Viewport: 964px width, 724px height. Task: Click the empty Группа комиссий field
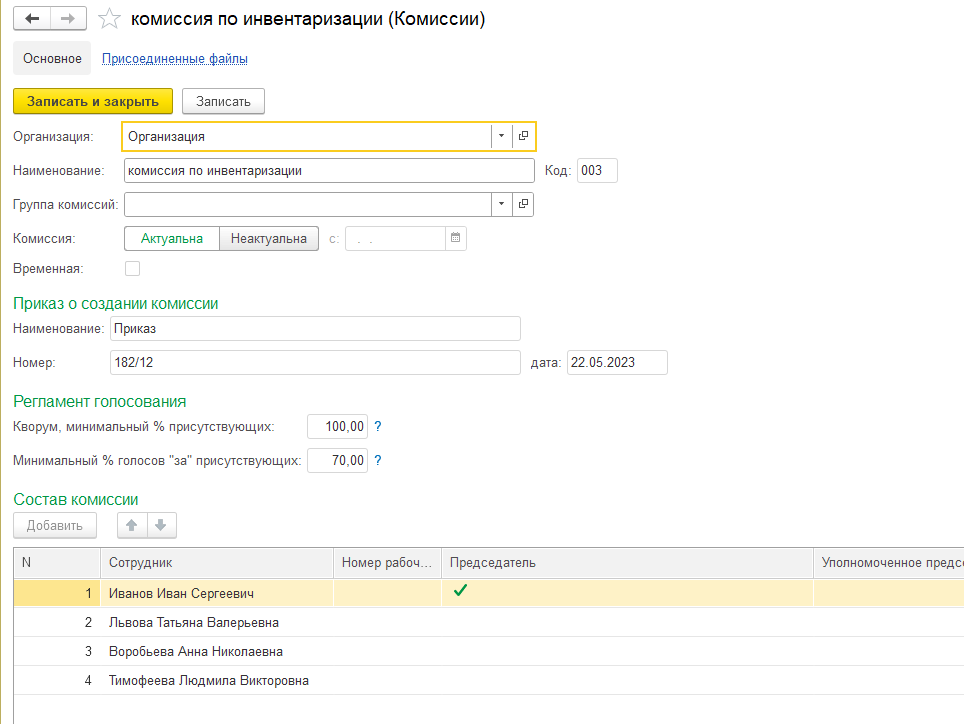click(307, 204)
